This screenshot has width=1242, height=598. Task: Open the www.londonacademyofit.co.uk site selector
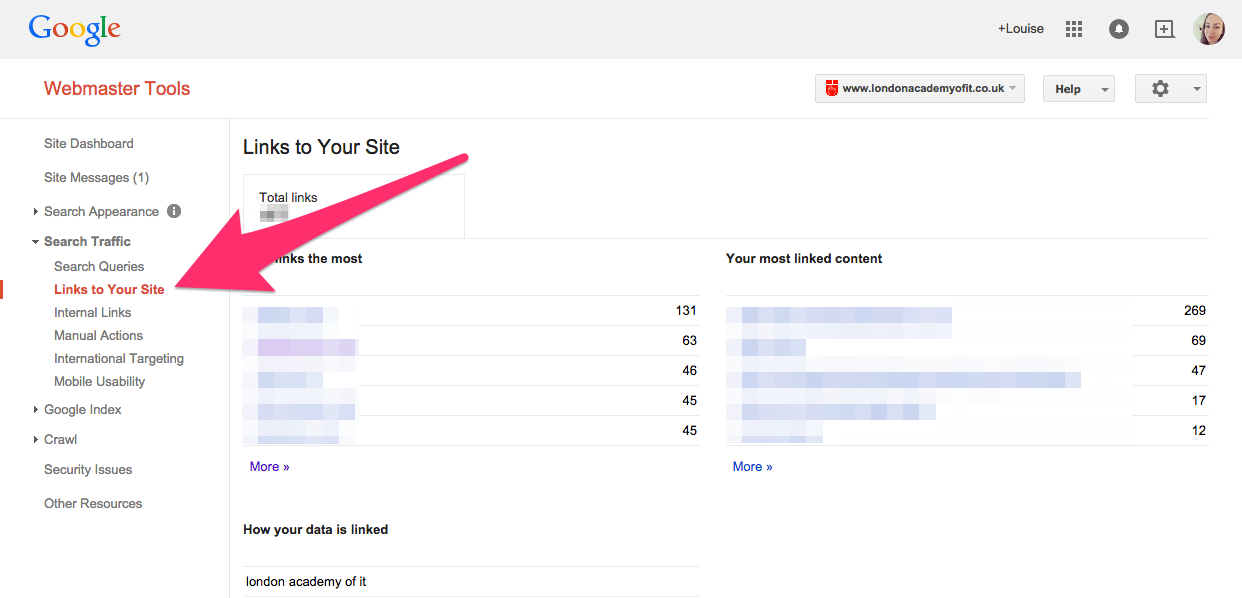click(919, 88)
